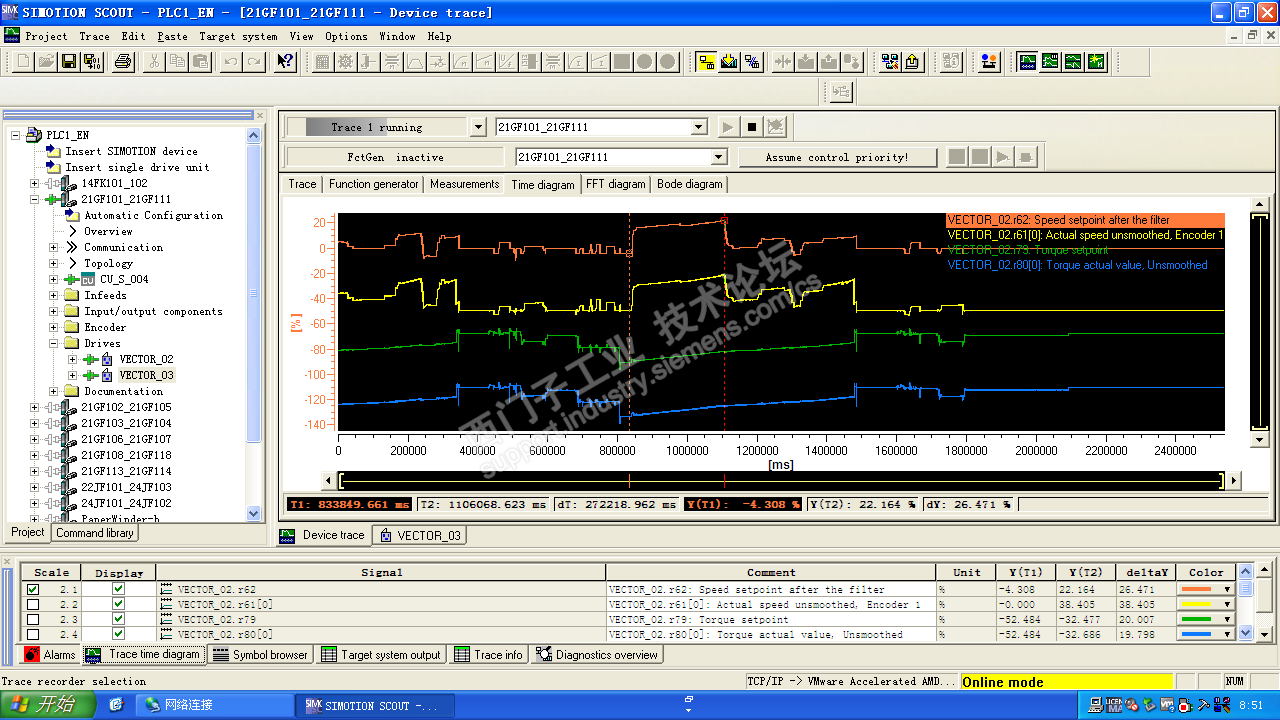Save the project with the floppy icon
Screen dimensions: 1280x720
point(69,62)
